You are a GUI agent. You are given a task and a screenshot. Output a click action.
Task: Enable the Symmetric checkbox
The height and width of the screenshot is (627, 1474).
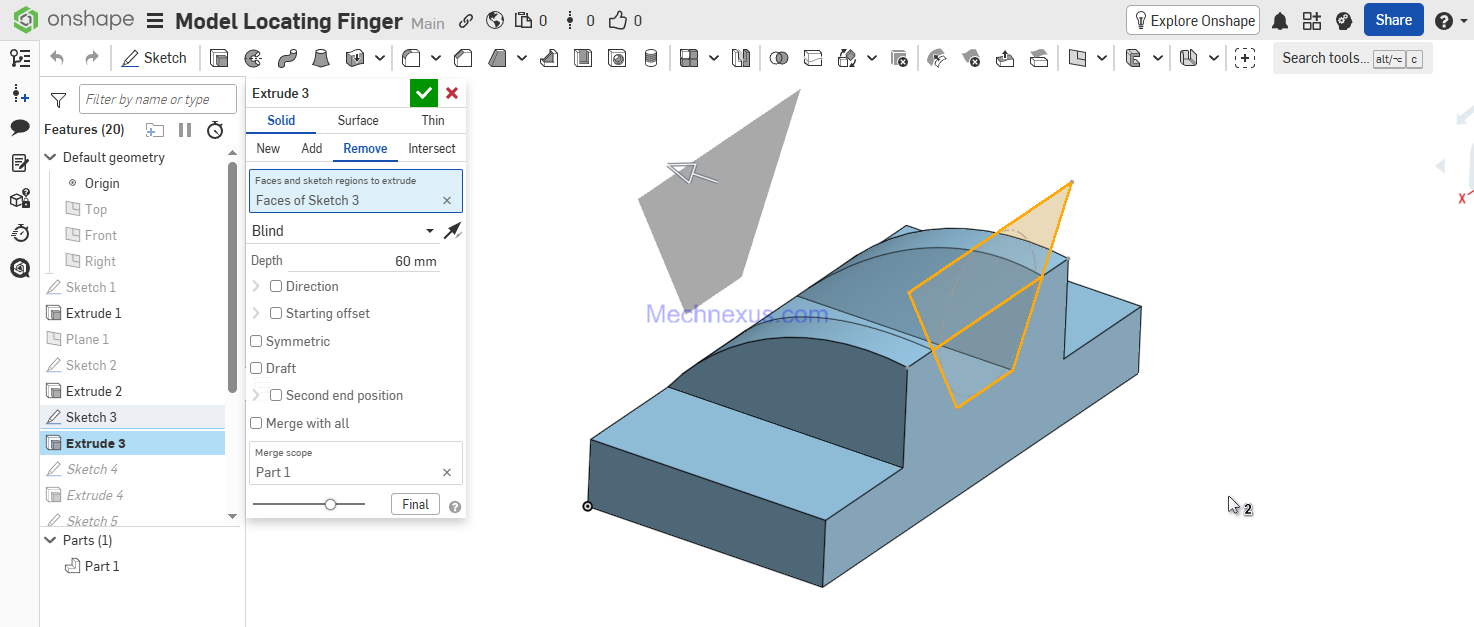pyautogui.click(x=256, y=342)
